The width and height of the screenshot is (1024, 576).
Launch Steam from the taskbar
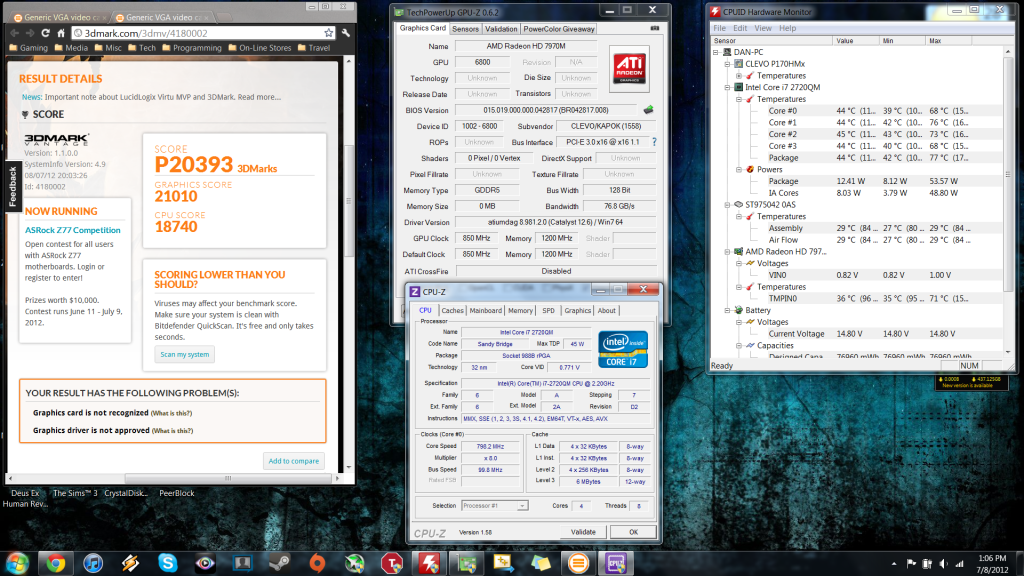click(280, 564)
